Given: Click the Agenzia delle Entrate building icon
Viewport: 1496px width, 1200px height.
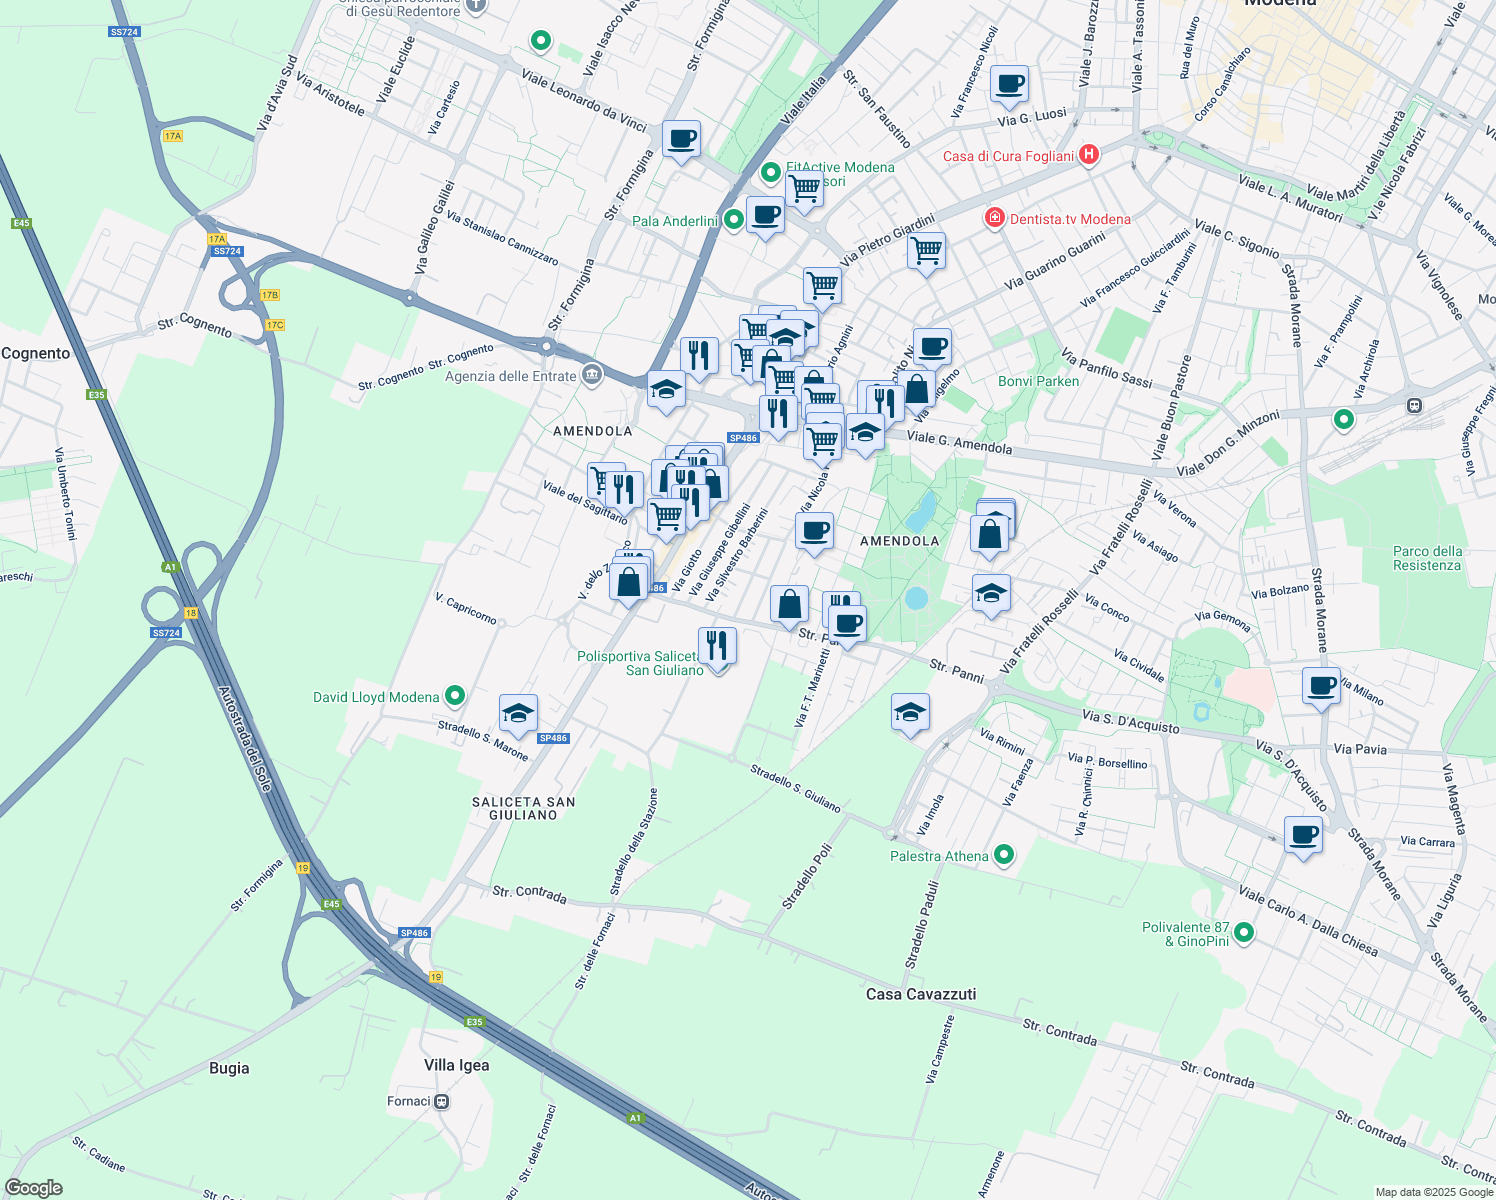Looking at the screenshot, I should click(x=592, y=376).
